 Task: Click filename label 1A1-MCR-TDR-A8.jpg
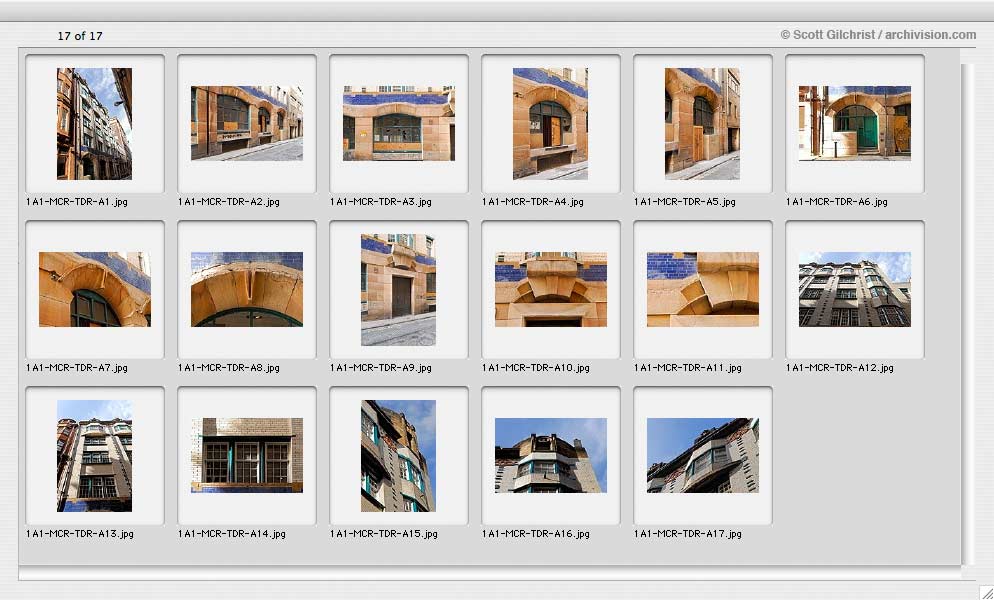(x=229, y=368)
